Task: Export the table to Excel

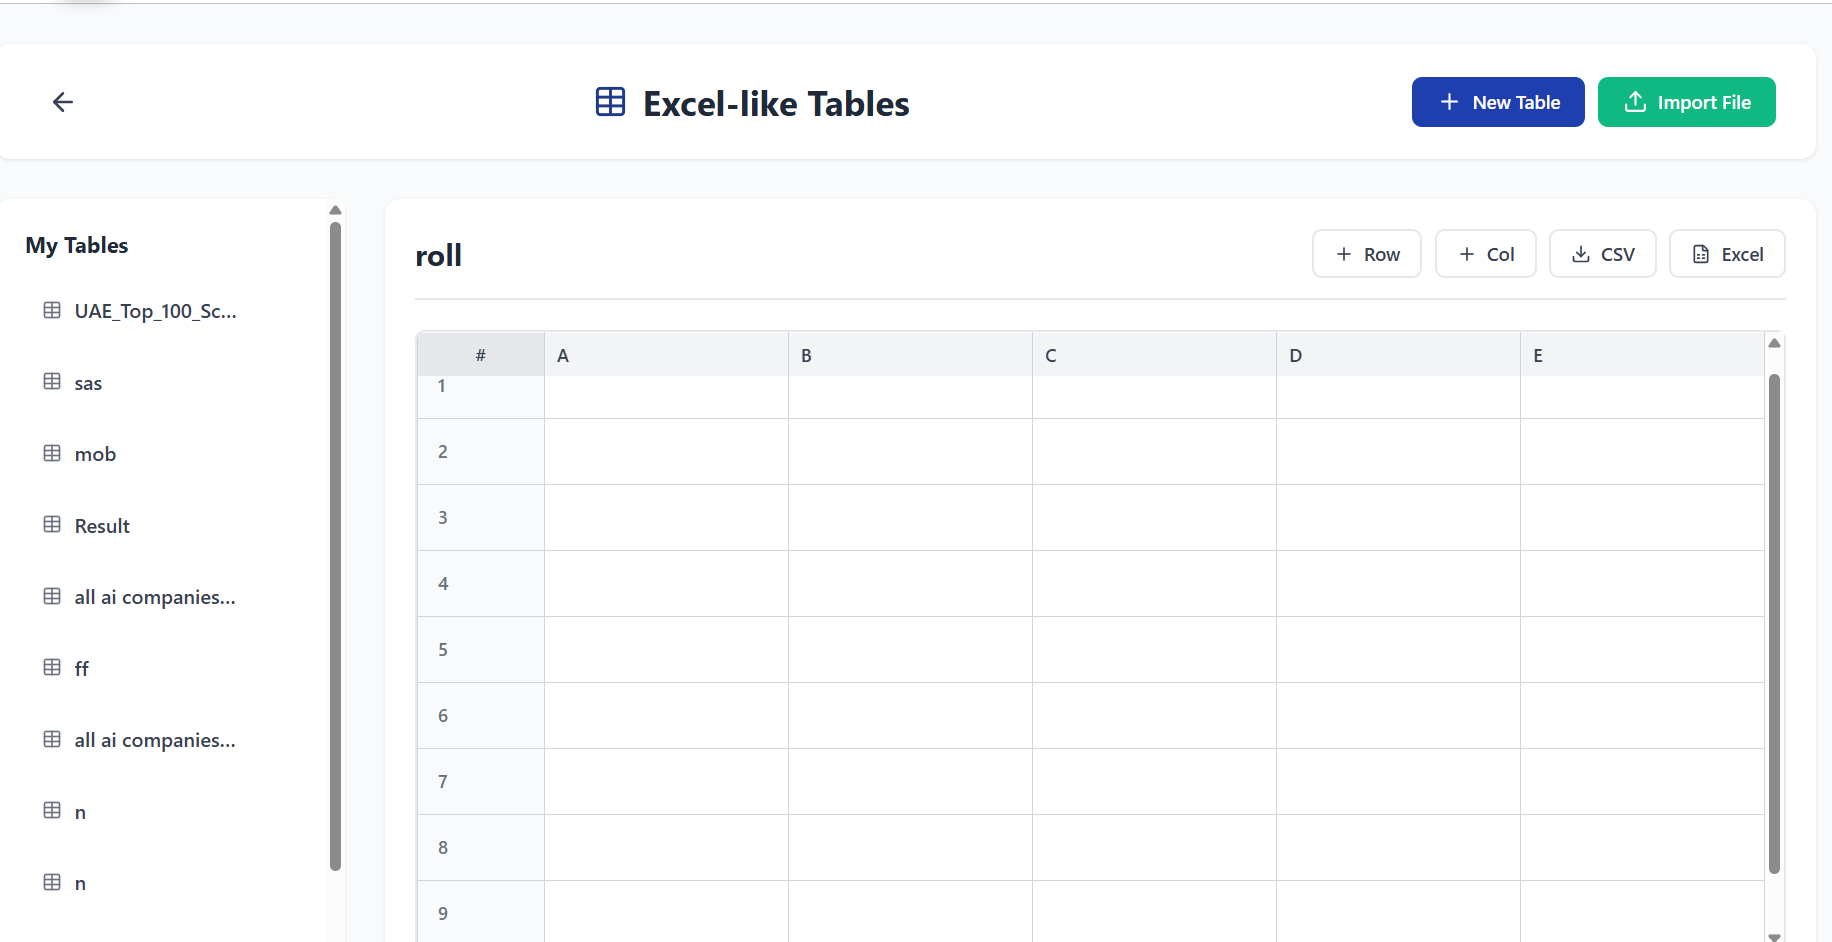Action: [1726, 254]
